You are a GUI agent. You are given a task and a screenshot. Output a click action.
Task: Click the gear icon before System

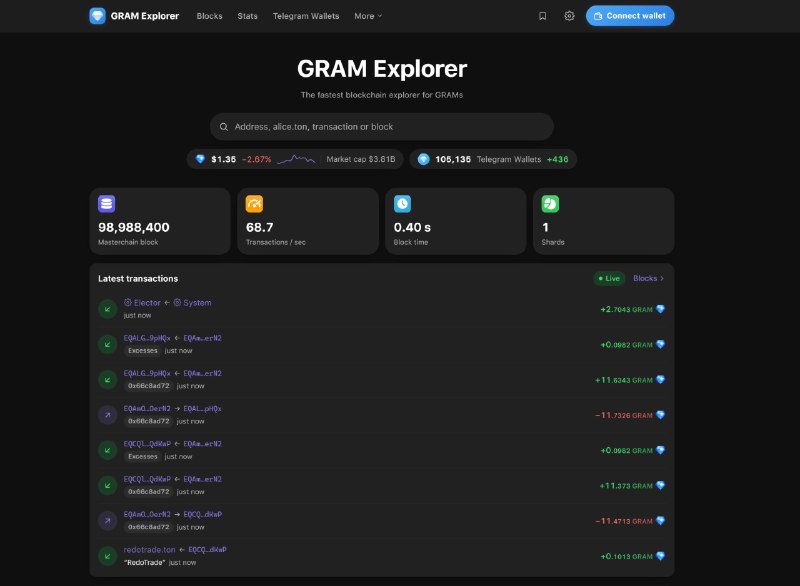click(177, 302)
